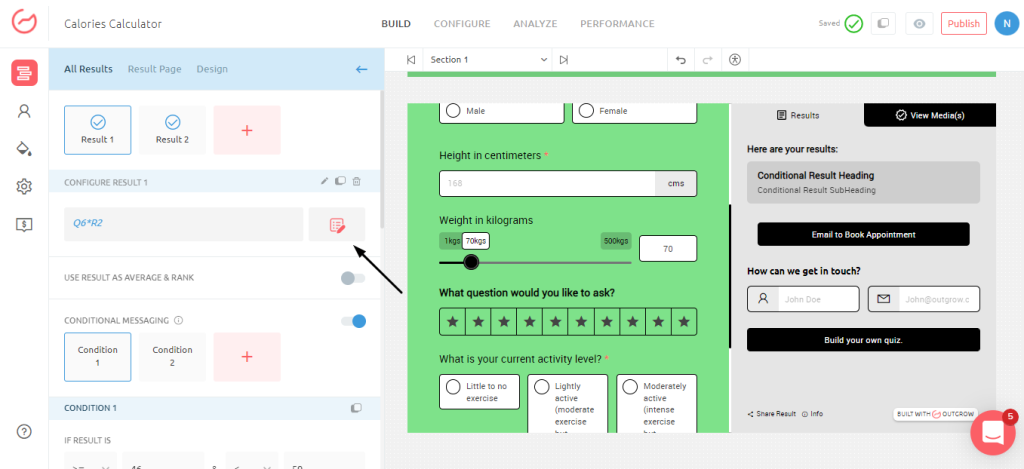Click the last star in rating
The height and width of the screenshot is (469, 1024).
click(684, 321)
